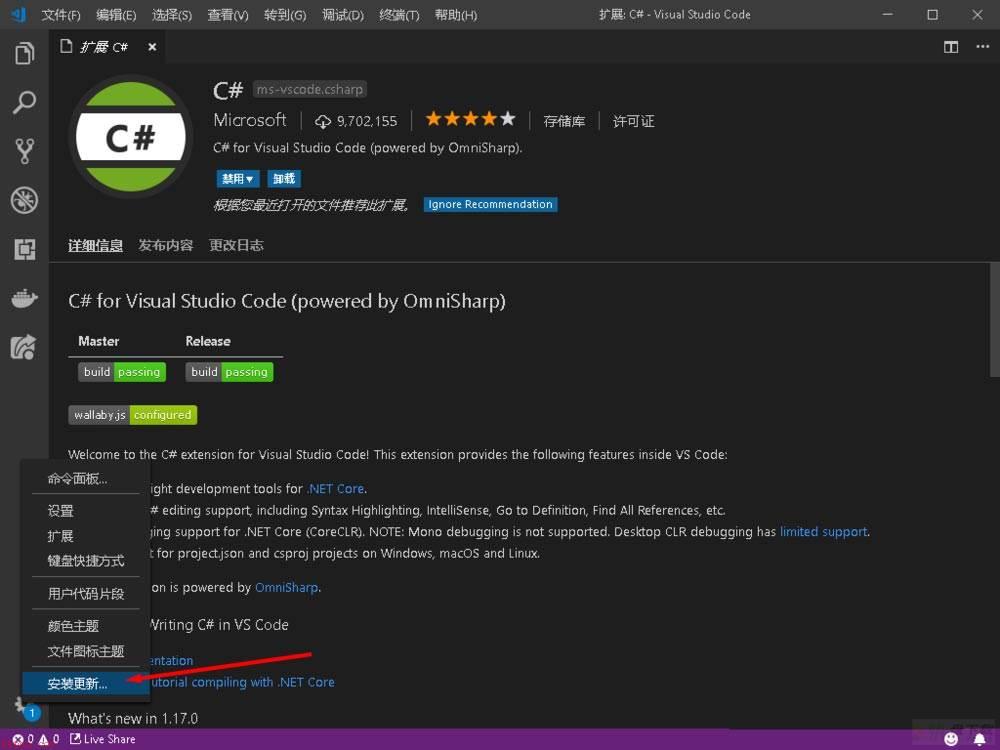
Task: Click the errors count in status bar
Action: coord(23,739)
